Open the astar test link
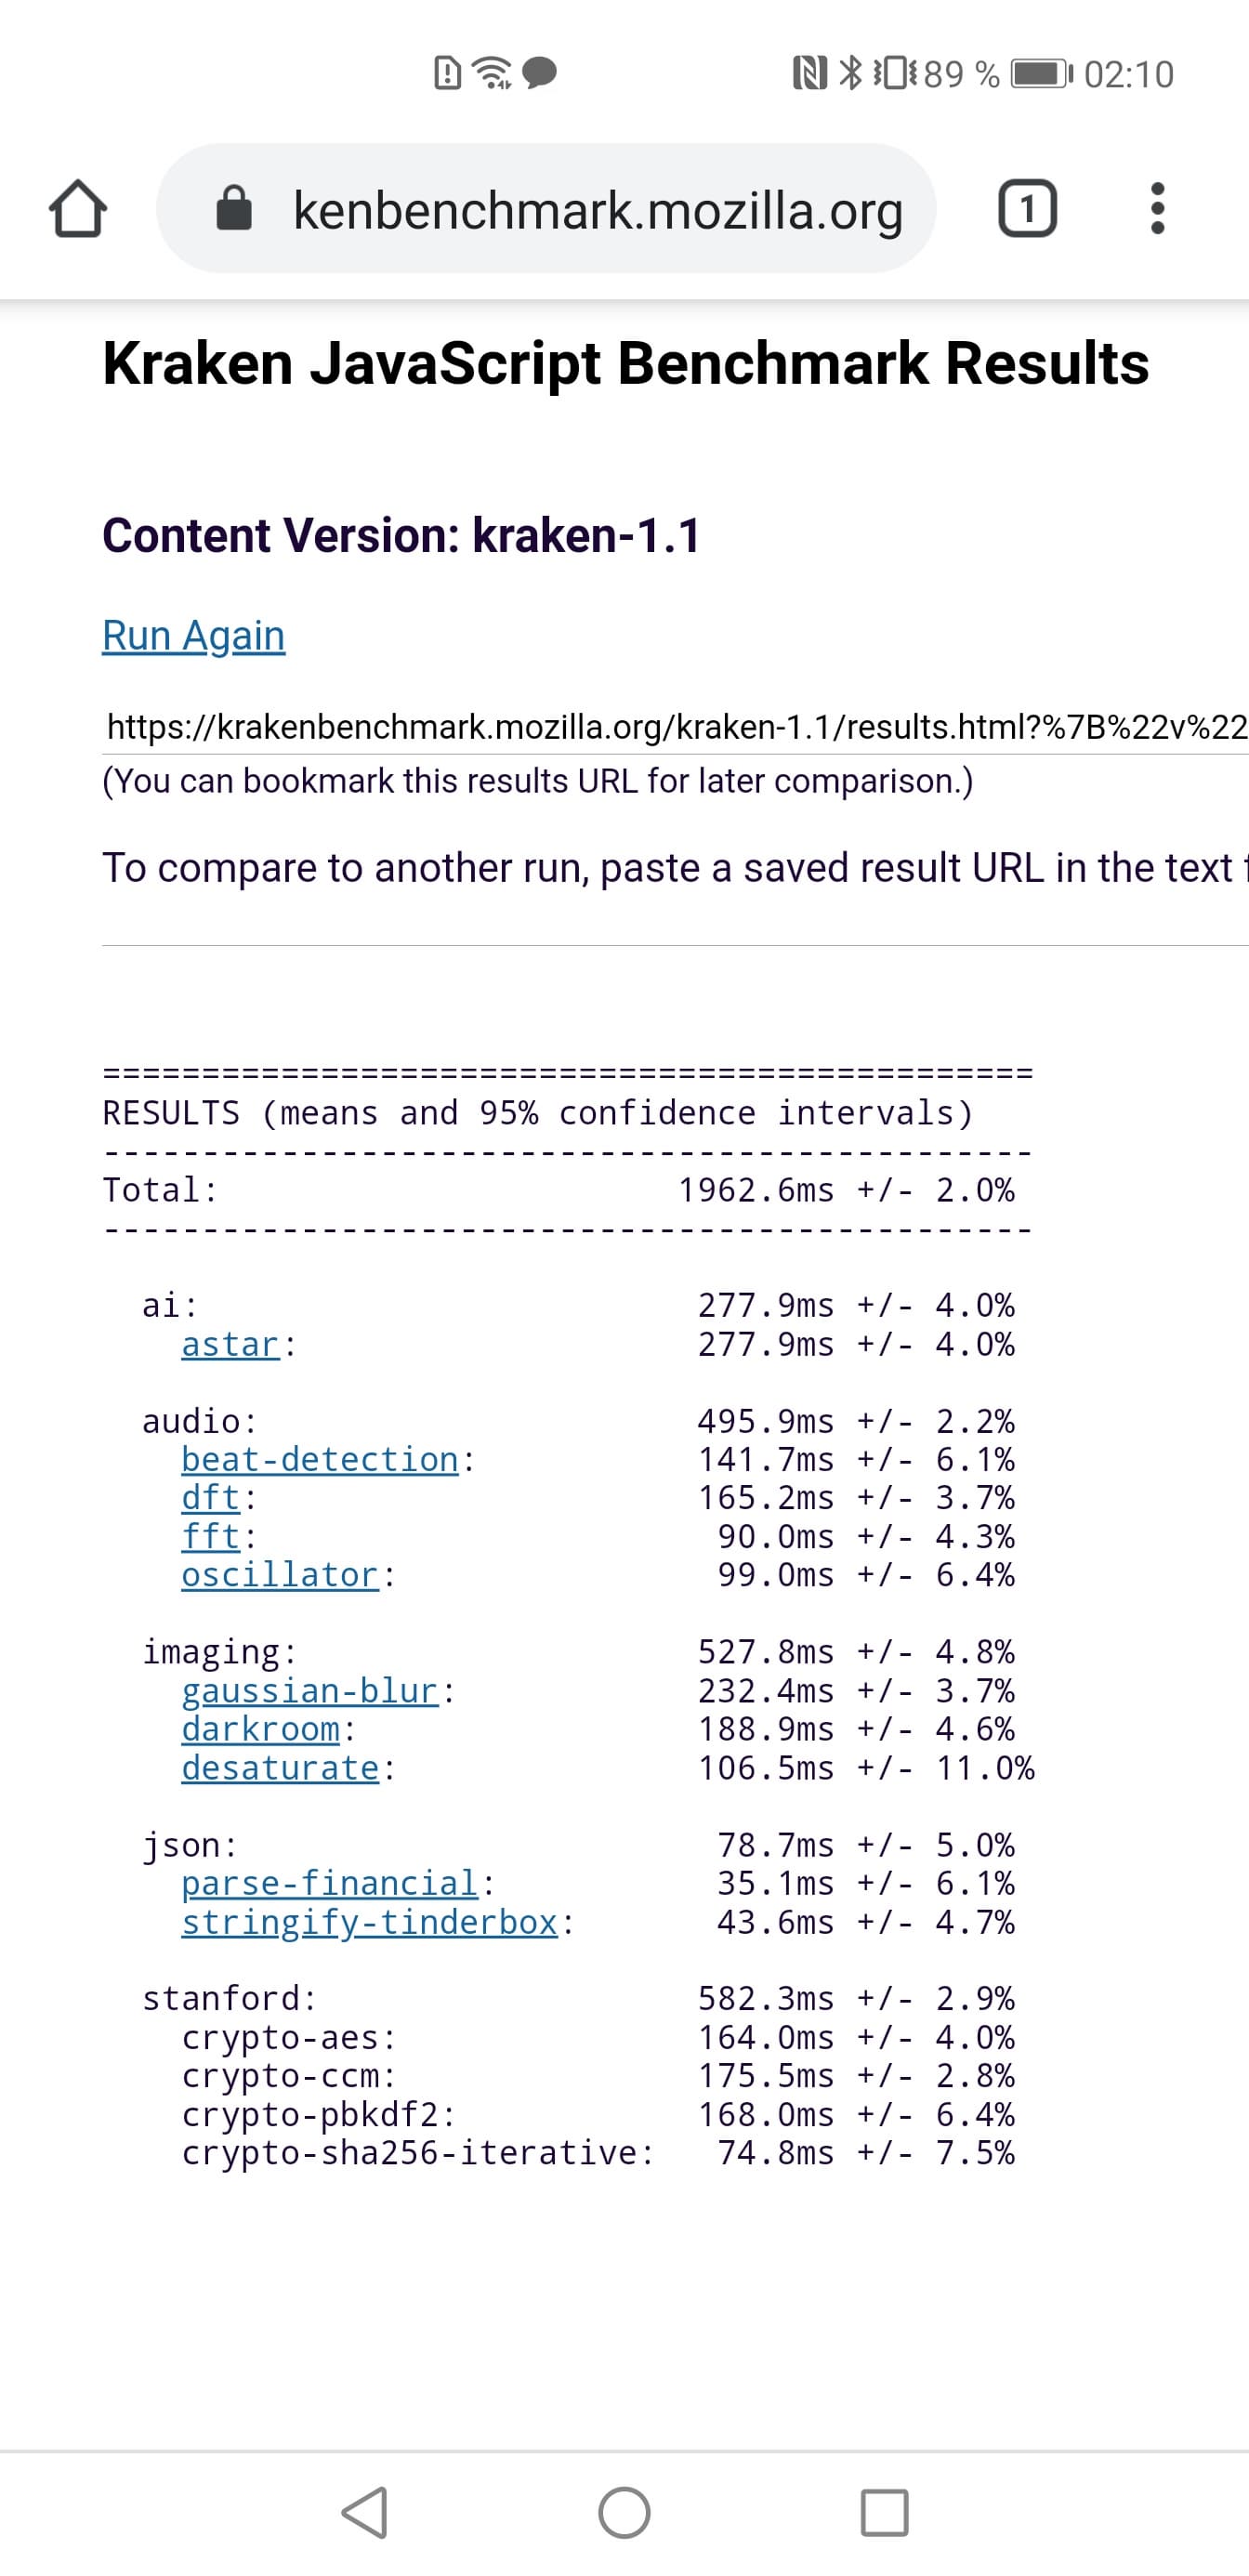 (230, 1344)
